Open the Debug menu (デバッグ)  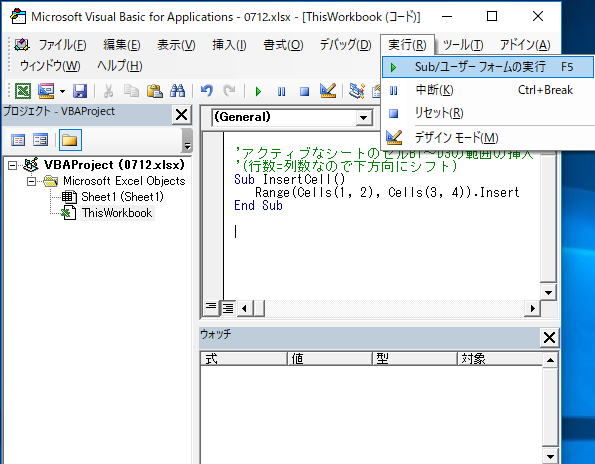(345, 45)
